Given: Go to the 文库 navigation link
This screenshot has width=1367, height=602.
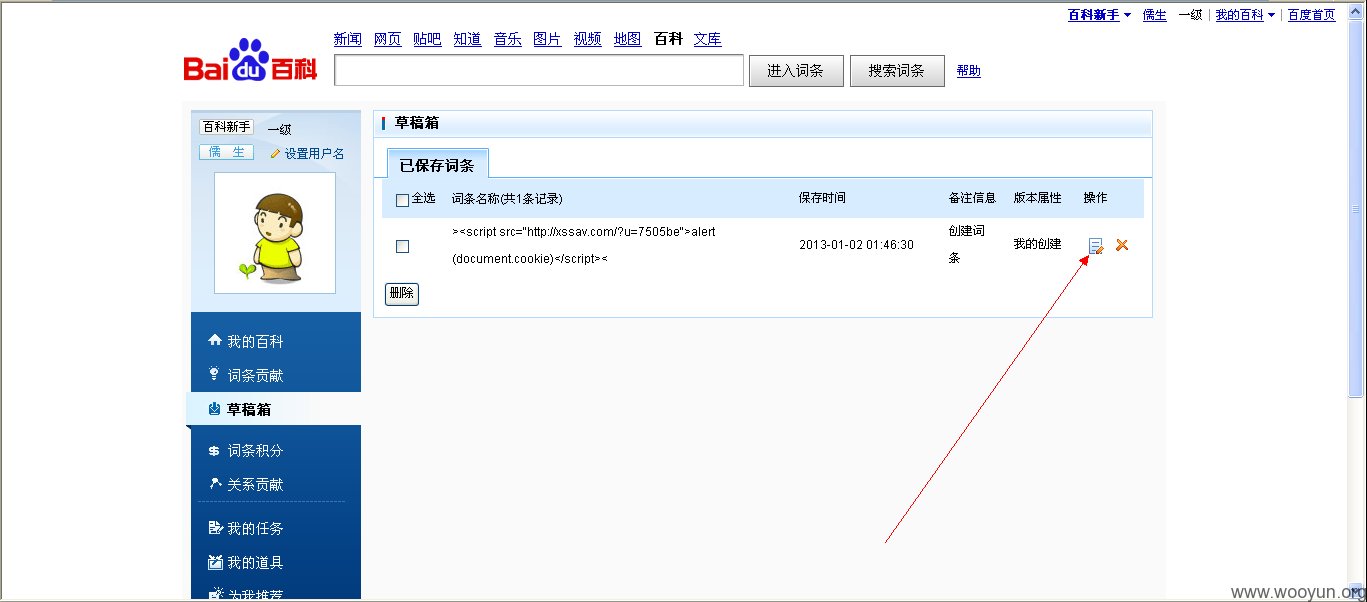Looking at the screenshot, I should [x=707, y=39].
